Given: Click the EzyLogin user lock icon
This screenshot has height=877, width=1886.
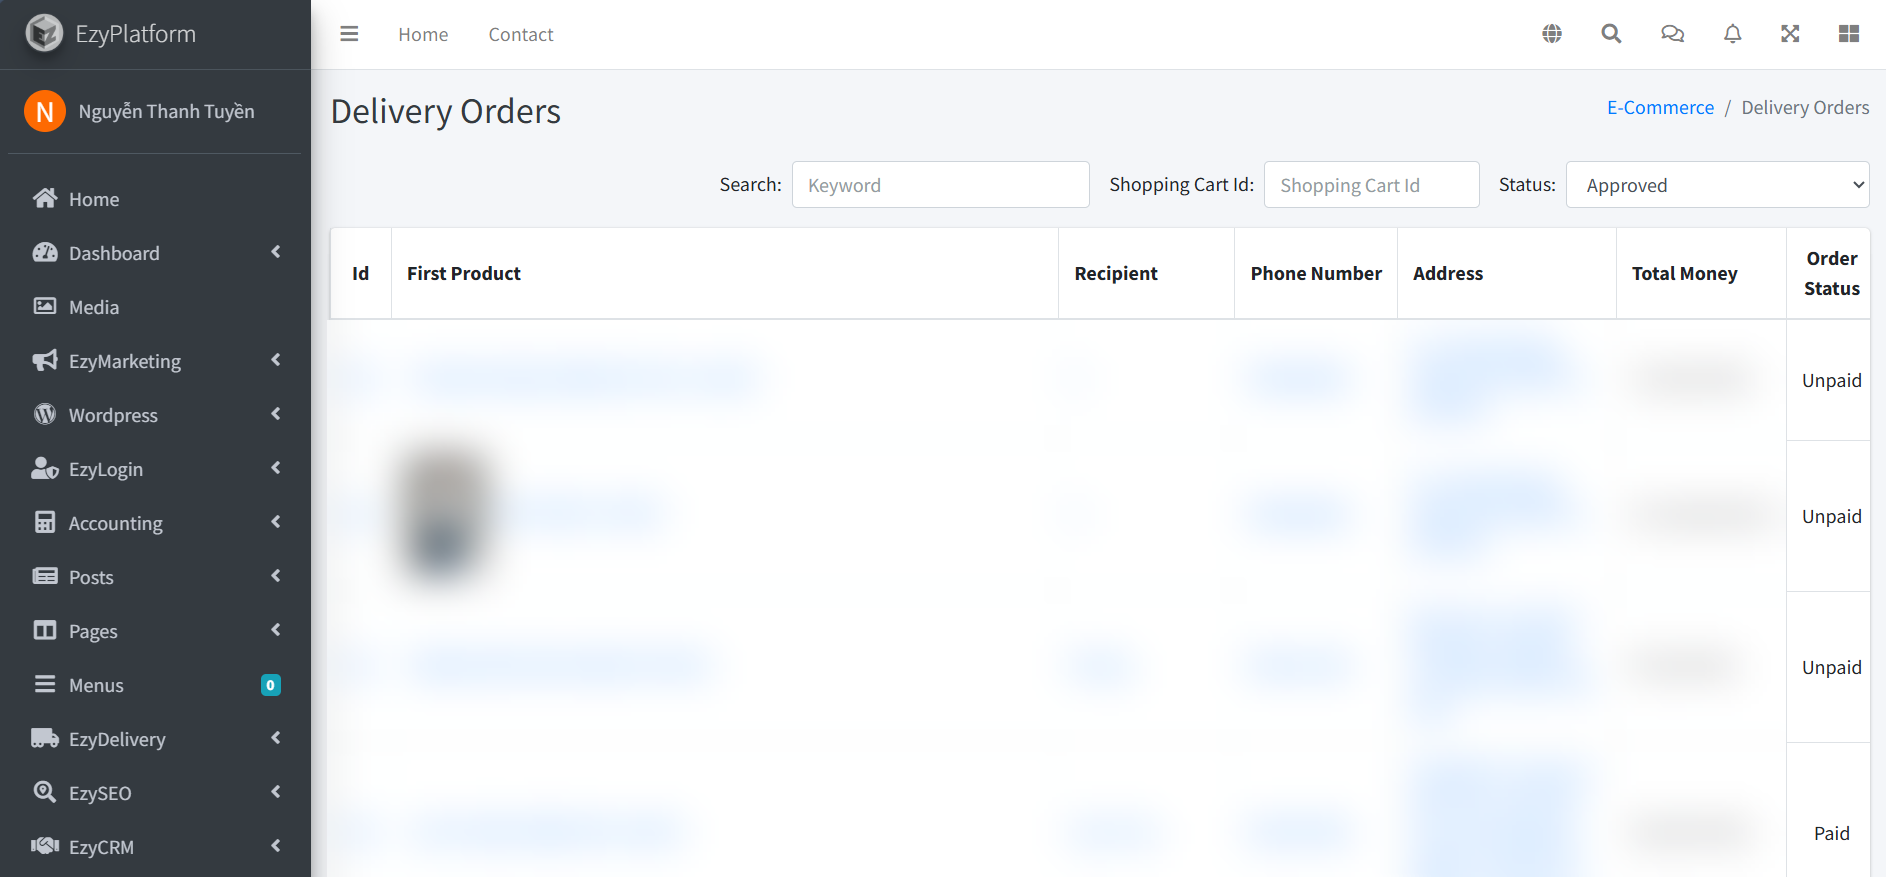Looking at the screenshot, I should coord(45,468).
